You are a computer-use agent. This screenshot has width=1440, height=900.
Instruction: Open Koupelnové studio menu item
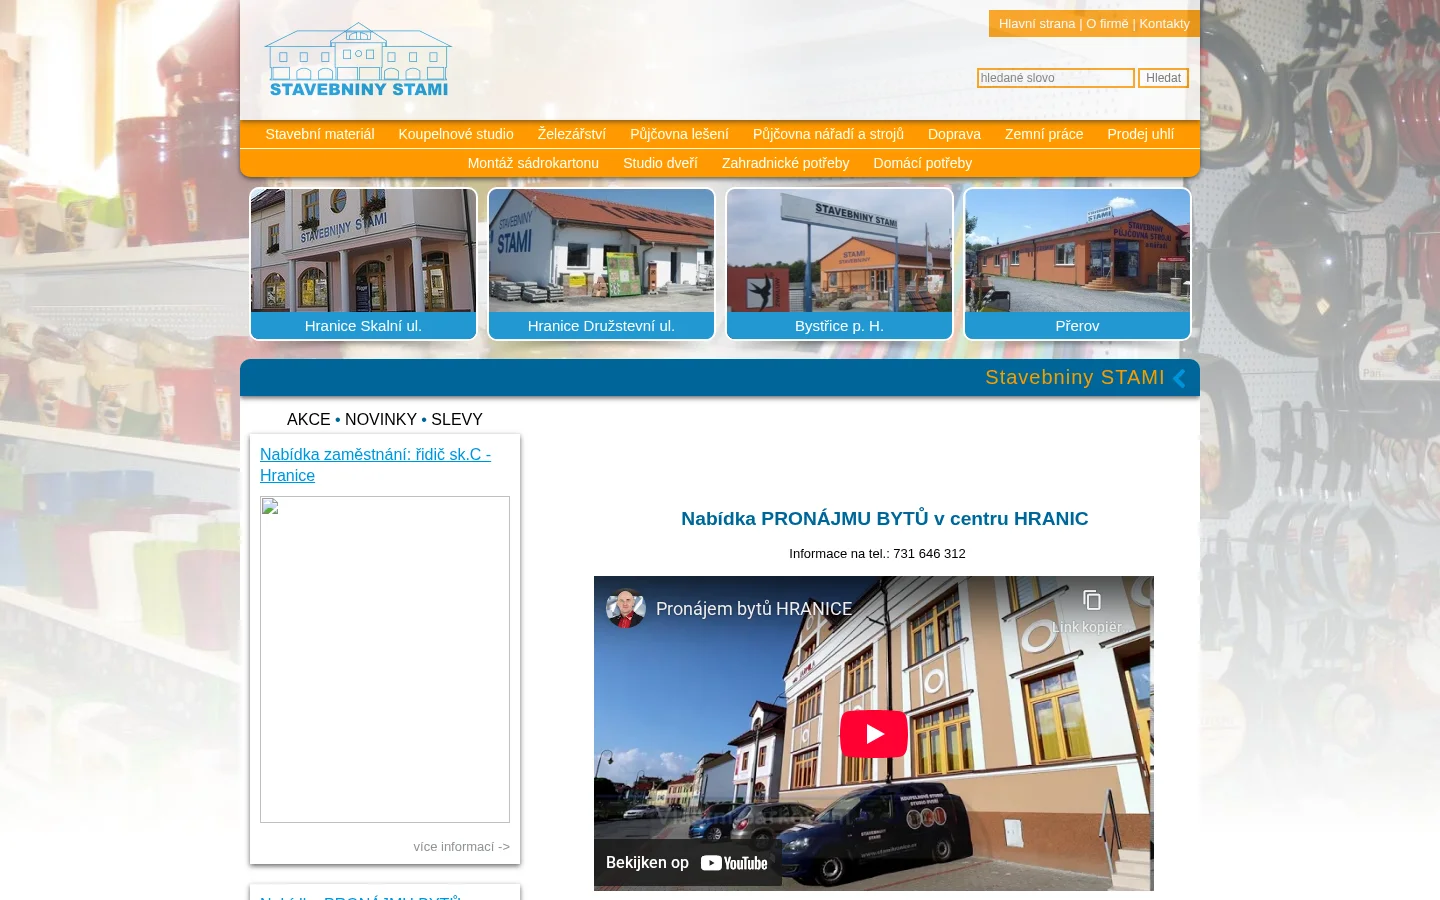point(456,134)
